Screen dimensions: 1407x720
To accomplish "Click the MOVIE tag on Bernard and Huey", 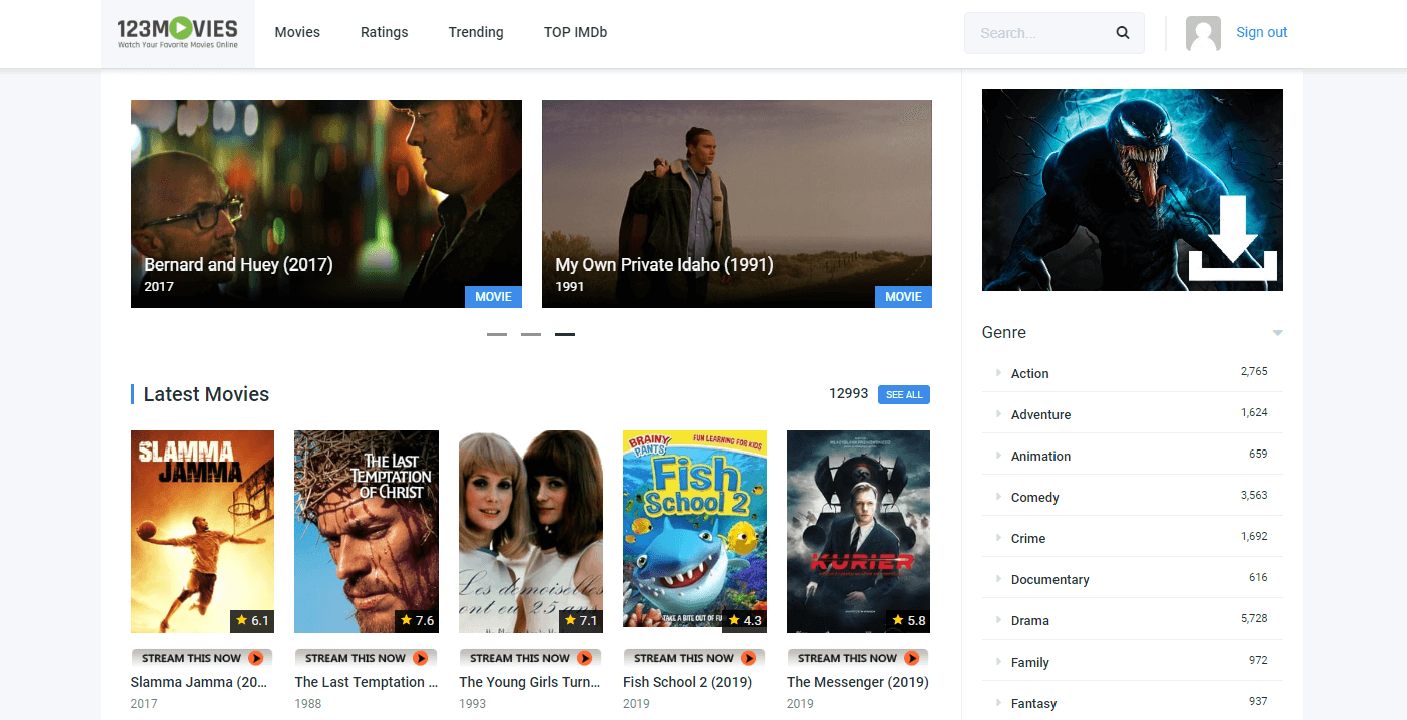I will click(493, 297).
